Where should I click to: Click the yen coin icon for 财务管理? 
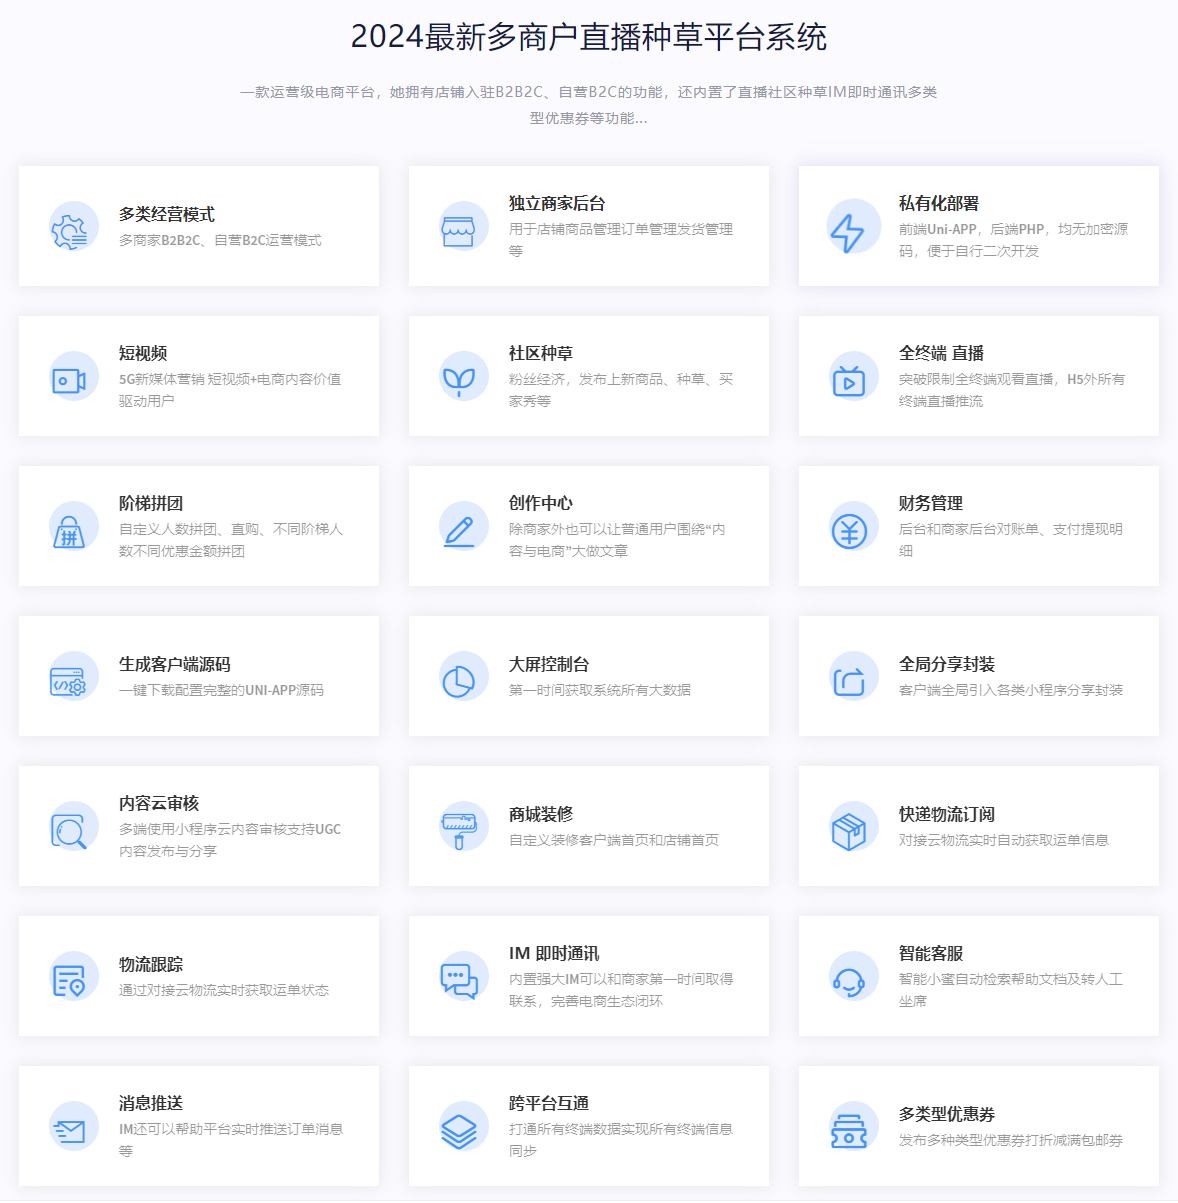[x=849, y=530]
